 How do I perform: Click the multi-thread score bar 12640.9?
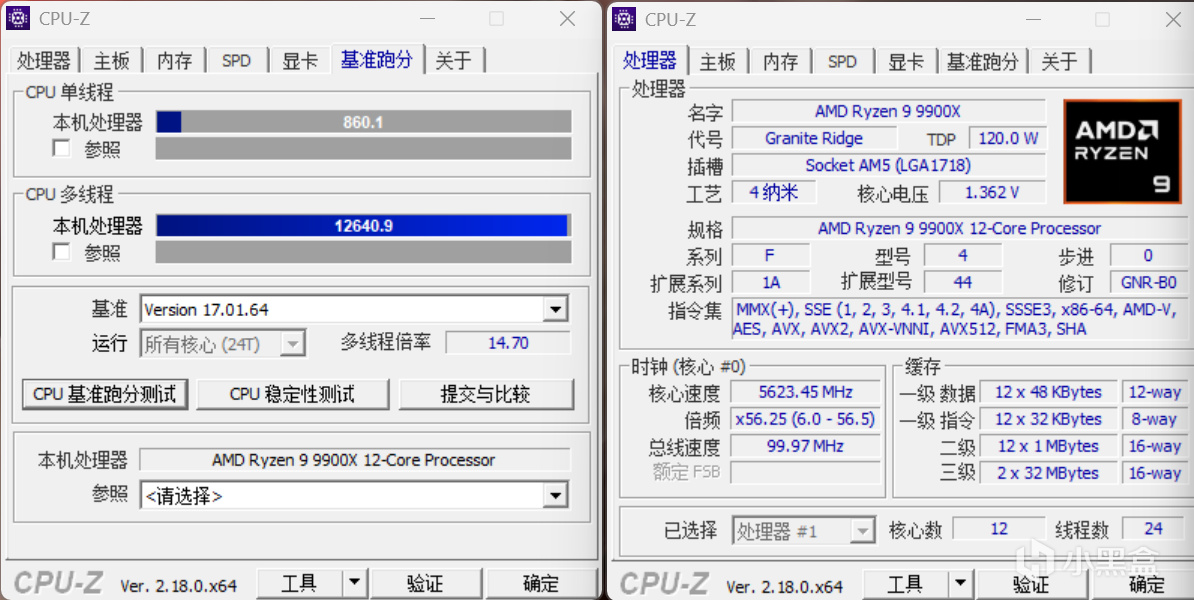click(363, 225)
